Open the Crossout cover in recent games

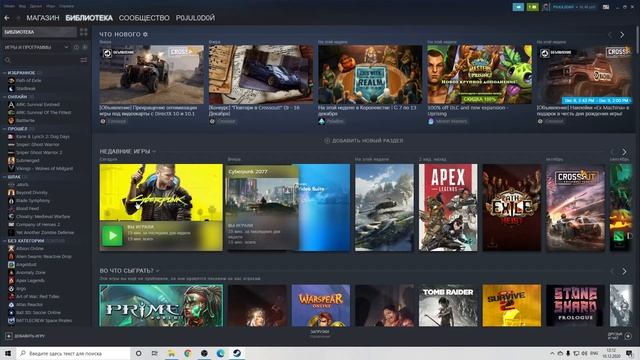click(576, 207)
